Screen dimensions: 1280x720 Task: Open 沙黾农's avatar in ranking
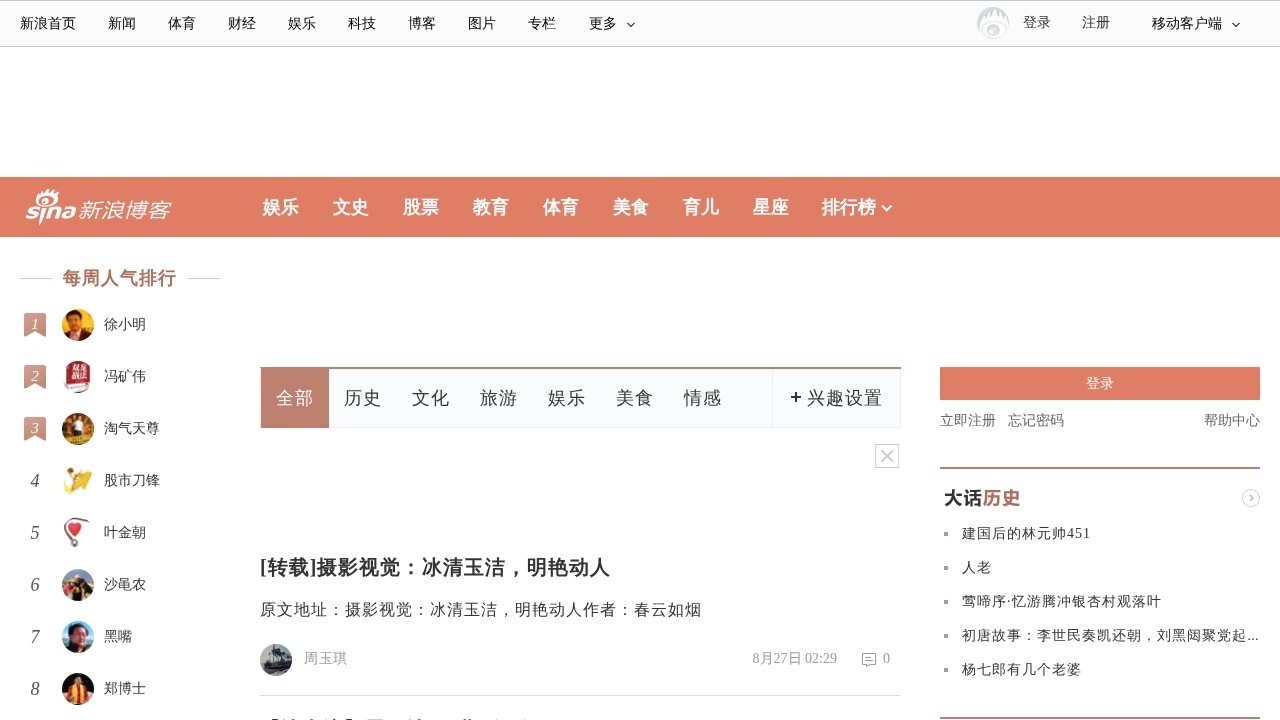point(78,585)
